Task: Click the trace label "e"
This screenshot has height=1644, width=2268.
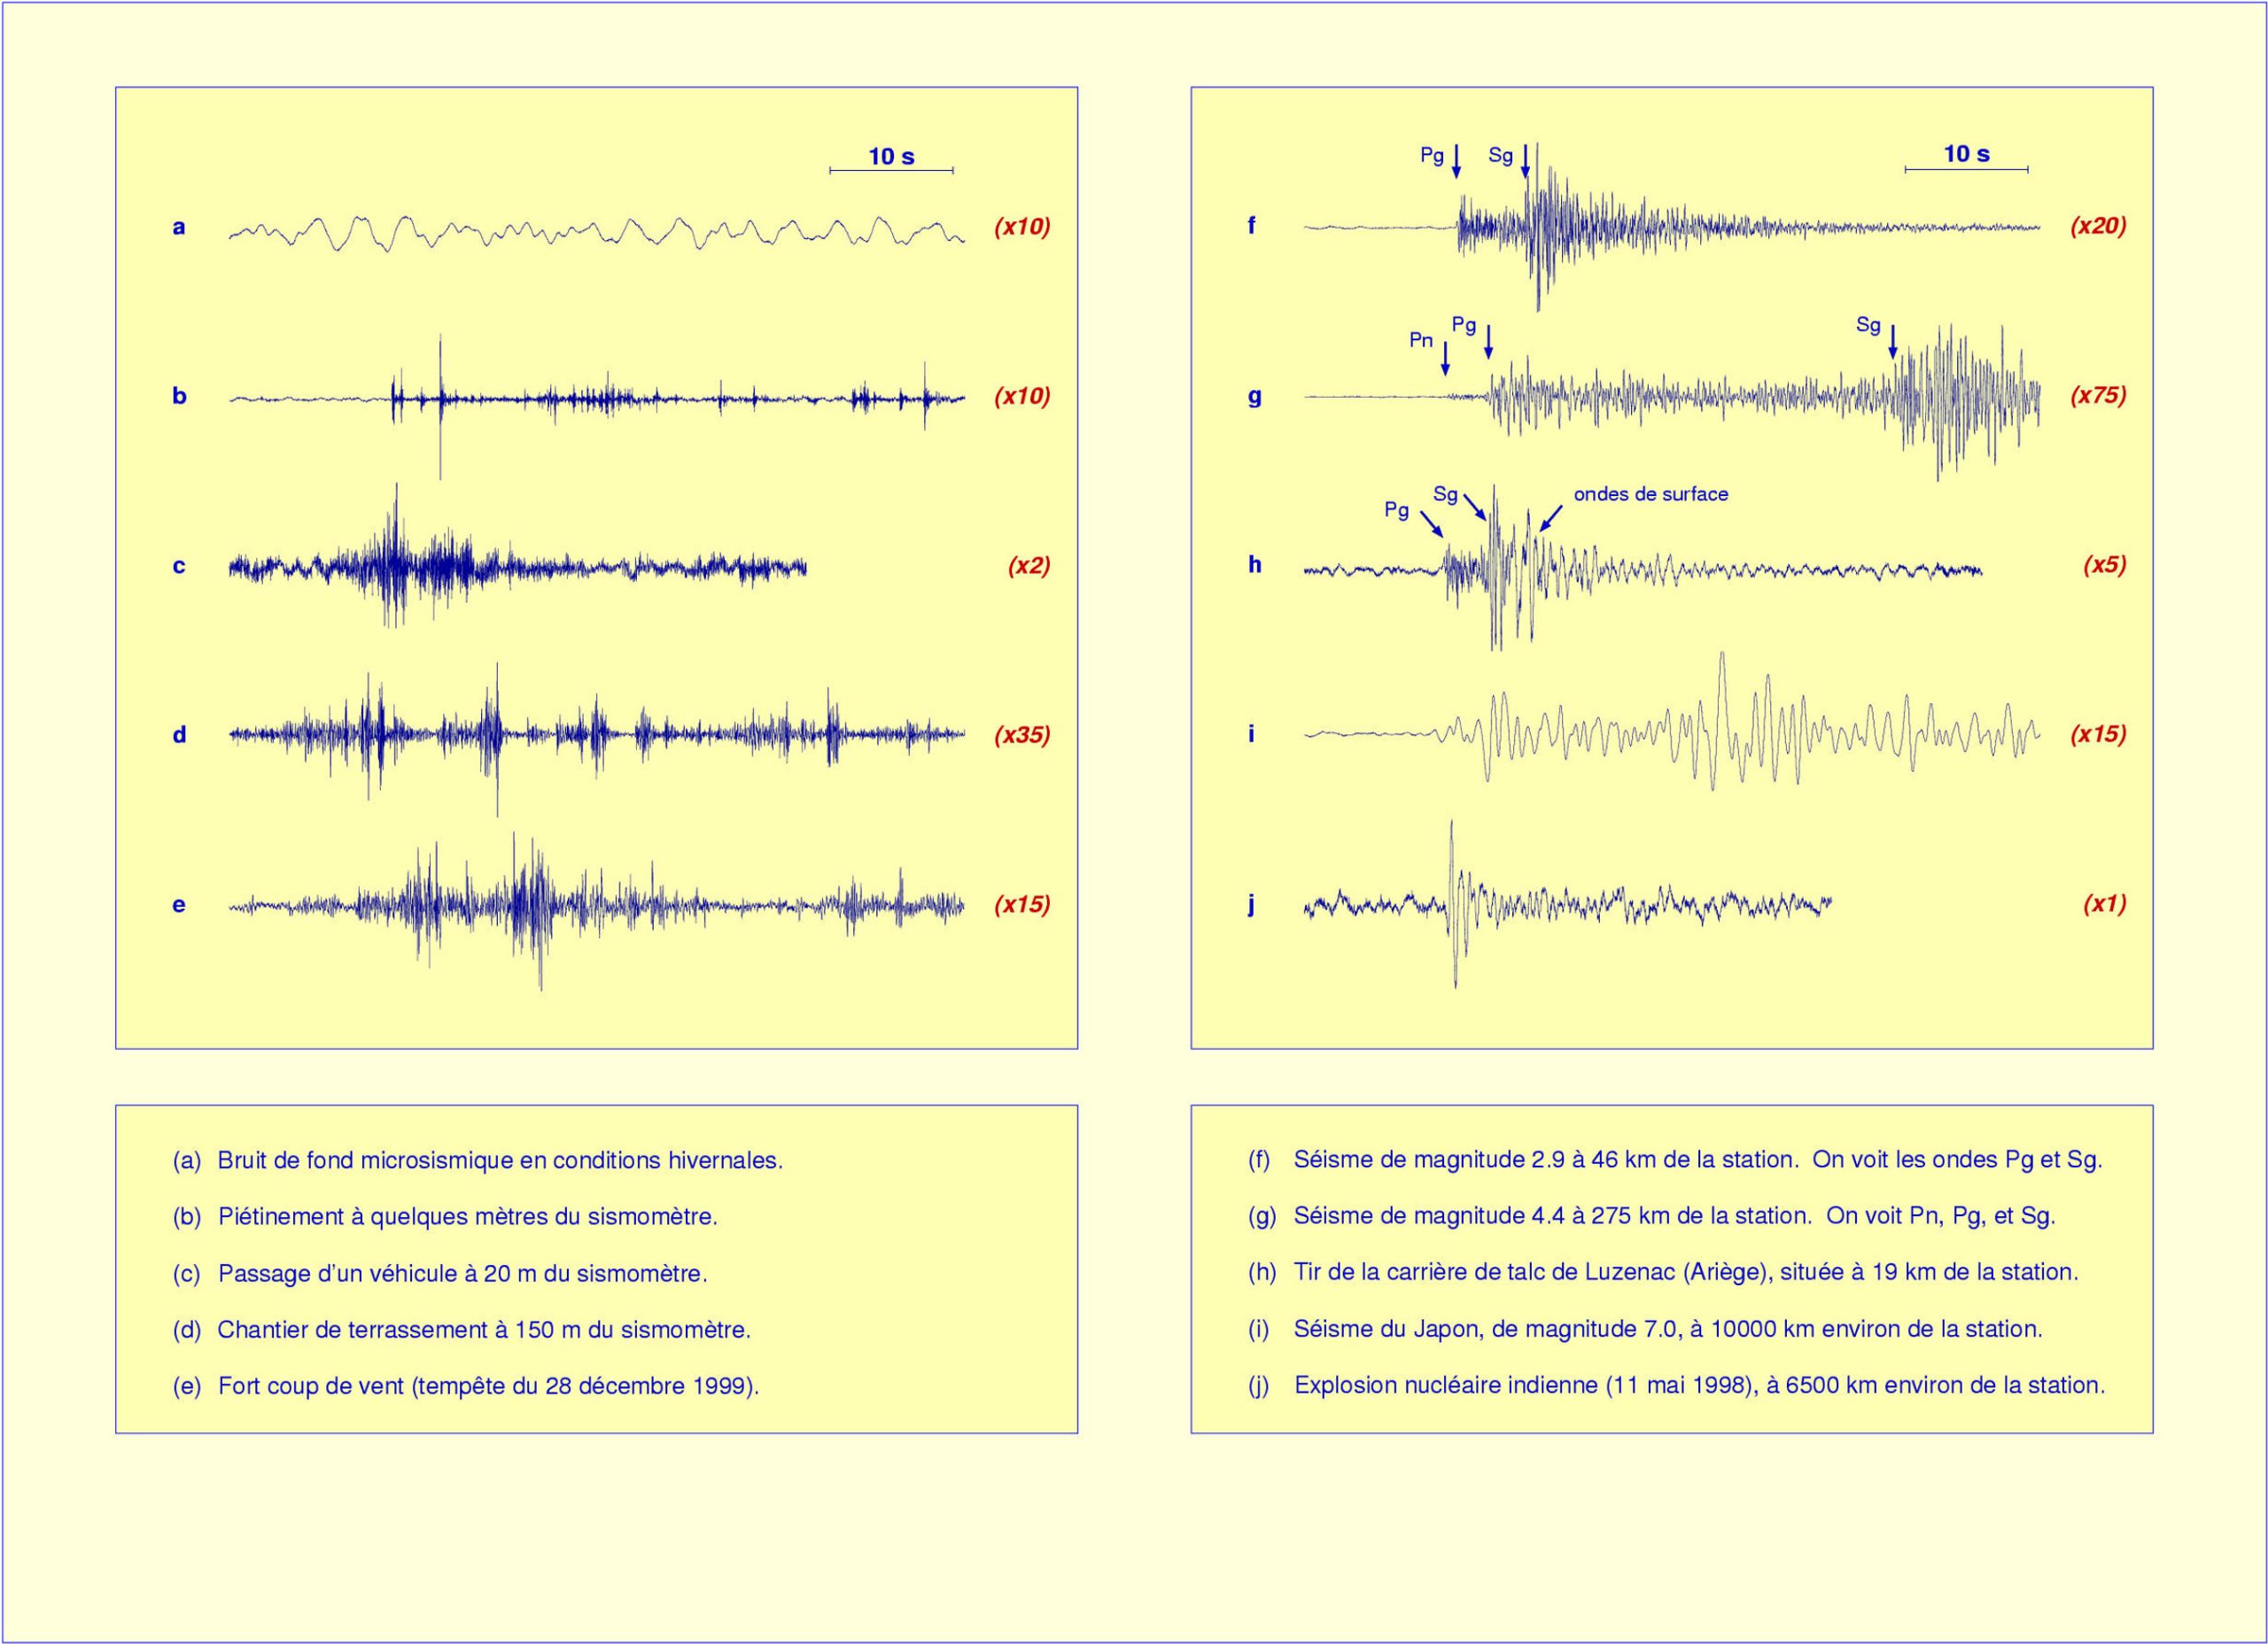Action: [x=178, y=906]
